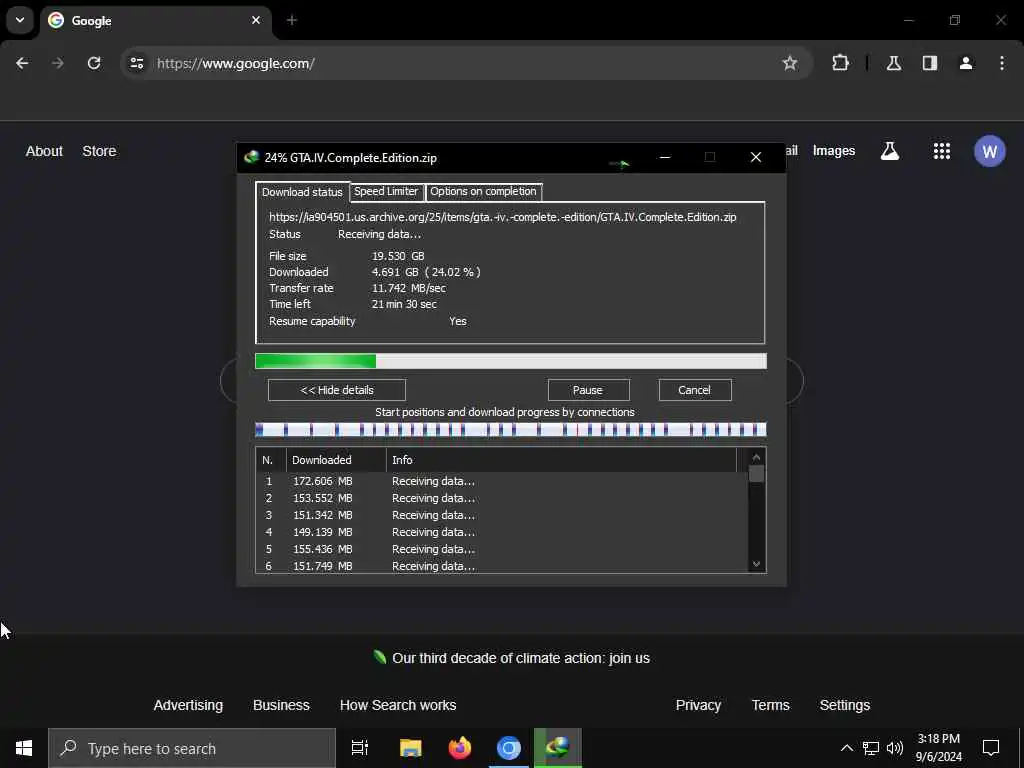Go forward in Chrome
Screen dimensions: 1024x768
(x=58, y=63)
